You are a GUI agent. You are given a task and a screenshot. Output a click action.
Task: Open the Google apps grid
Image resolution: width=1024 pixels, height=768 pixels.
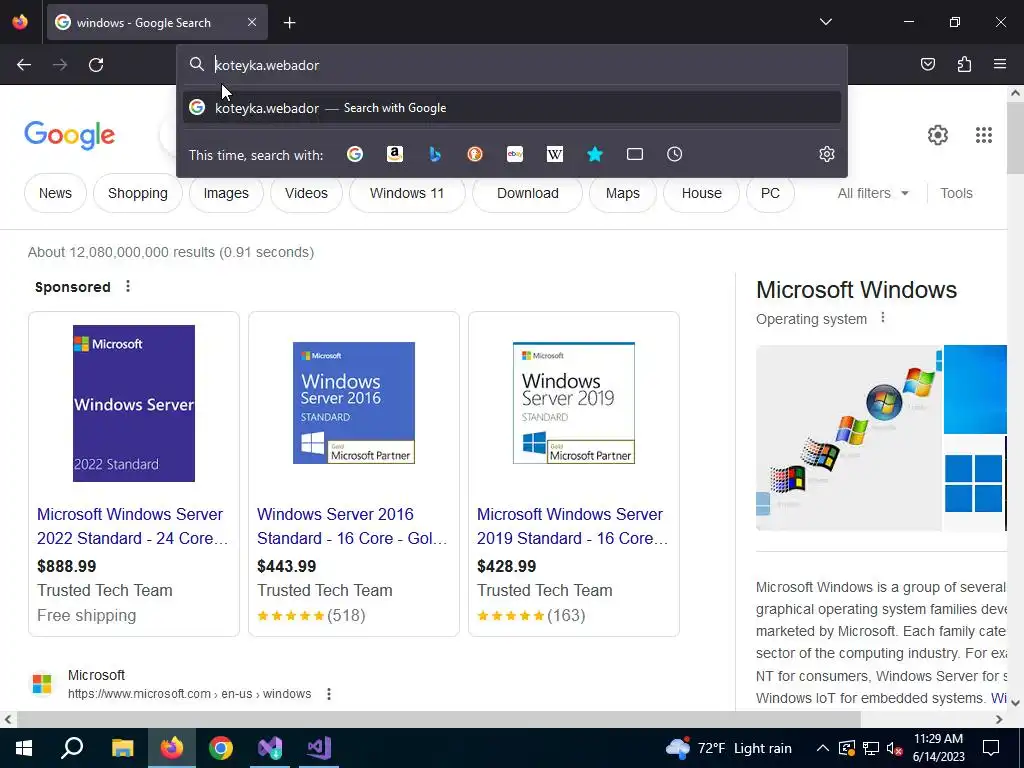click(x=984, y=135)
